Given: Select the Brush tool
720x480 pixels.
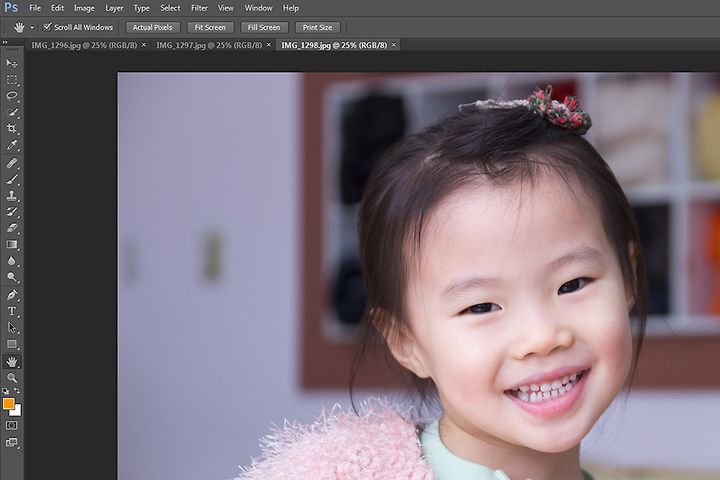Looking at the screenshot, I should click(x=12, y=179).
